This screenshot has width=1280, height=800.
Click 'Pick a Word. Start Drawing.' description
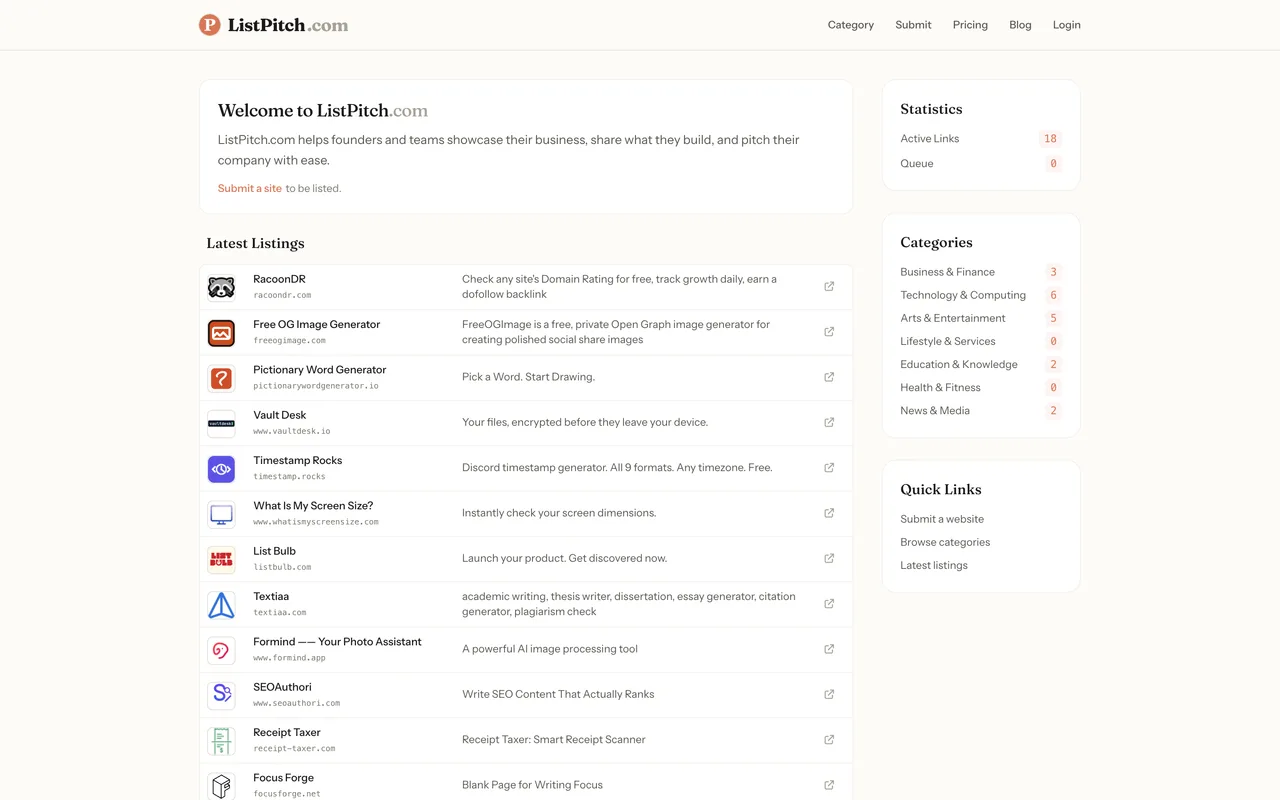pos(528,377)
